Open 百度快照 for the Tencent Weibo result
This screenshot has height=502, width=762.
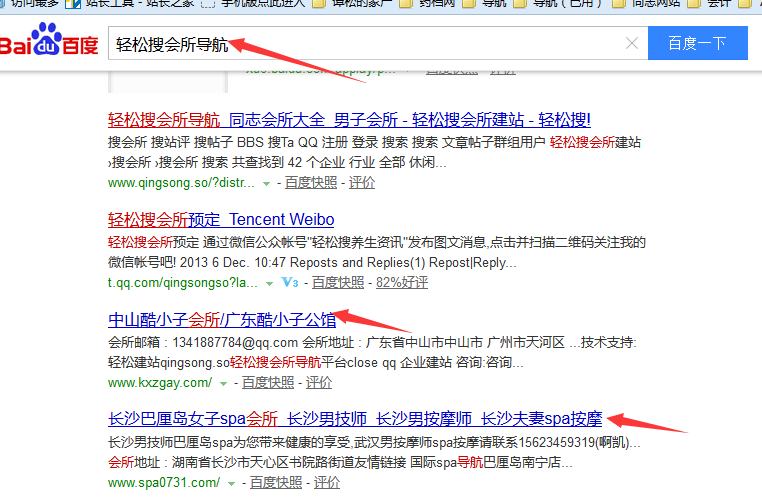[338, 282]
